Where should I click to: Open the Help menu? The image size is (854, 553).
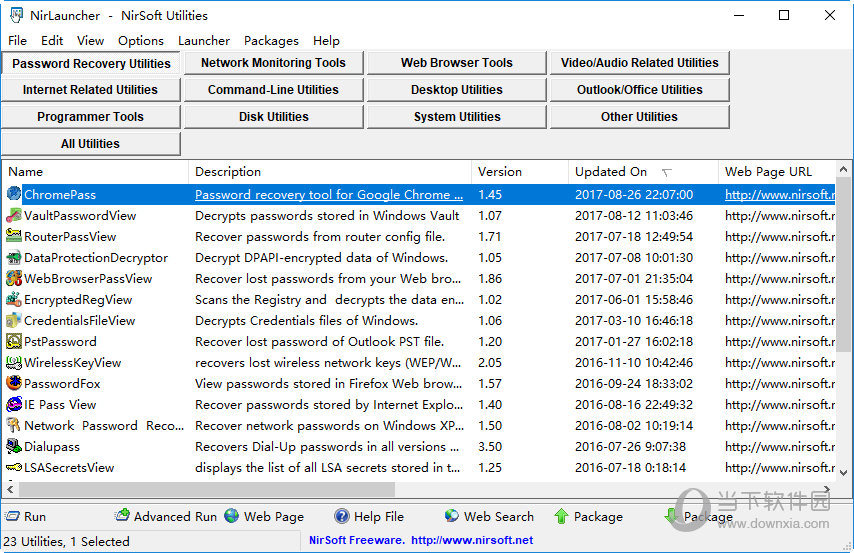click(x=326, y=41)
